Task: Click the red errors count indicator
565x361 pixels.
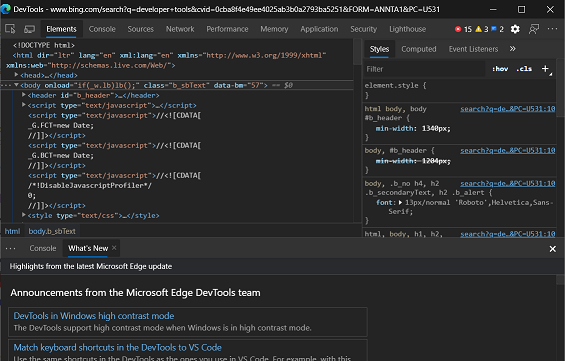Action: tap(463, 29)
